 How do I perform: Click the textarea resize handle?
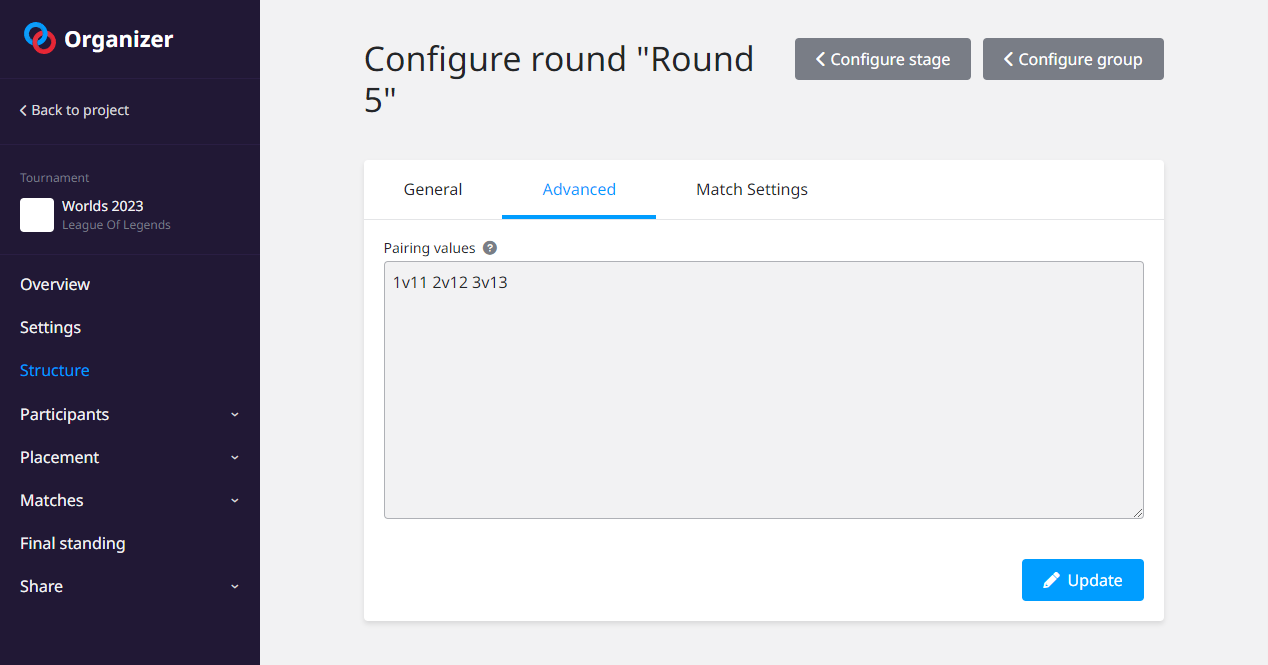1139,513
